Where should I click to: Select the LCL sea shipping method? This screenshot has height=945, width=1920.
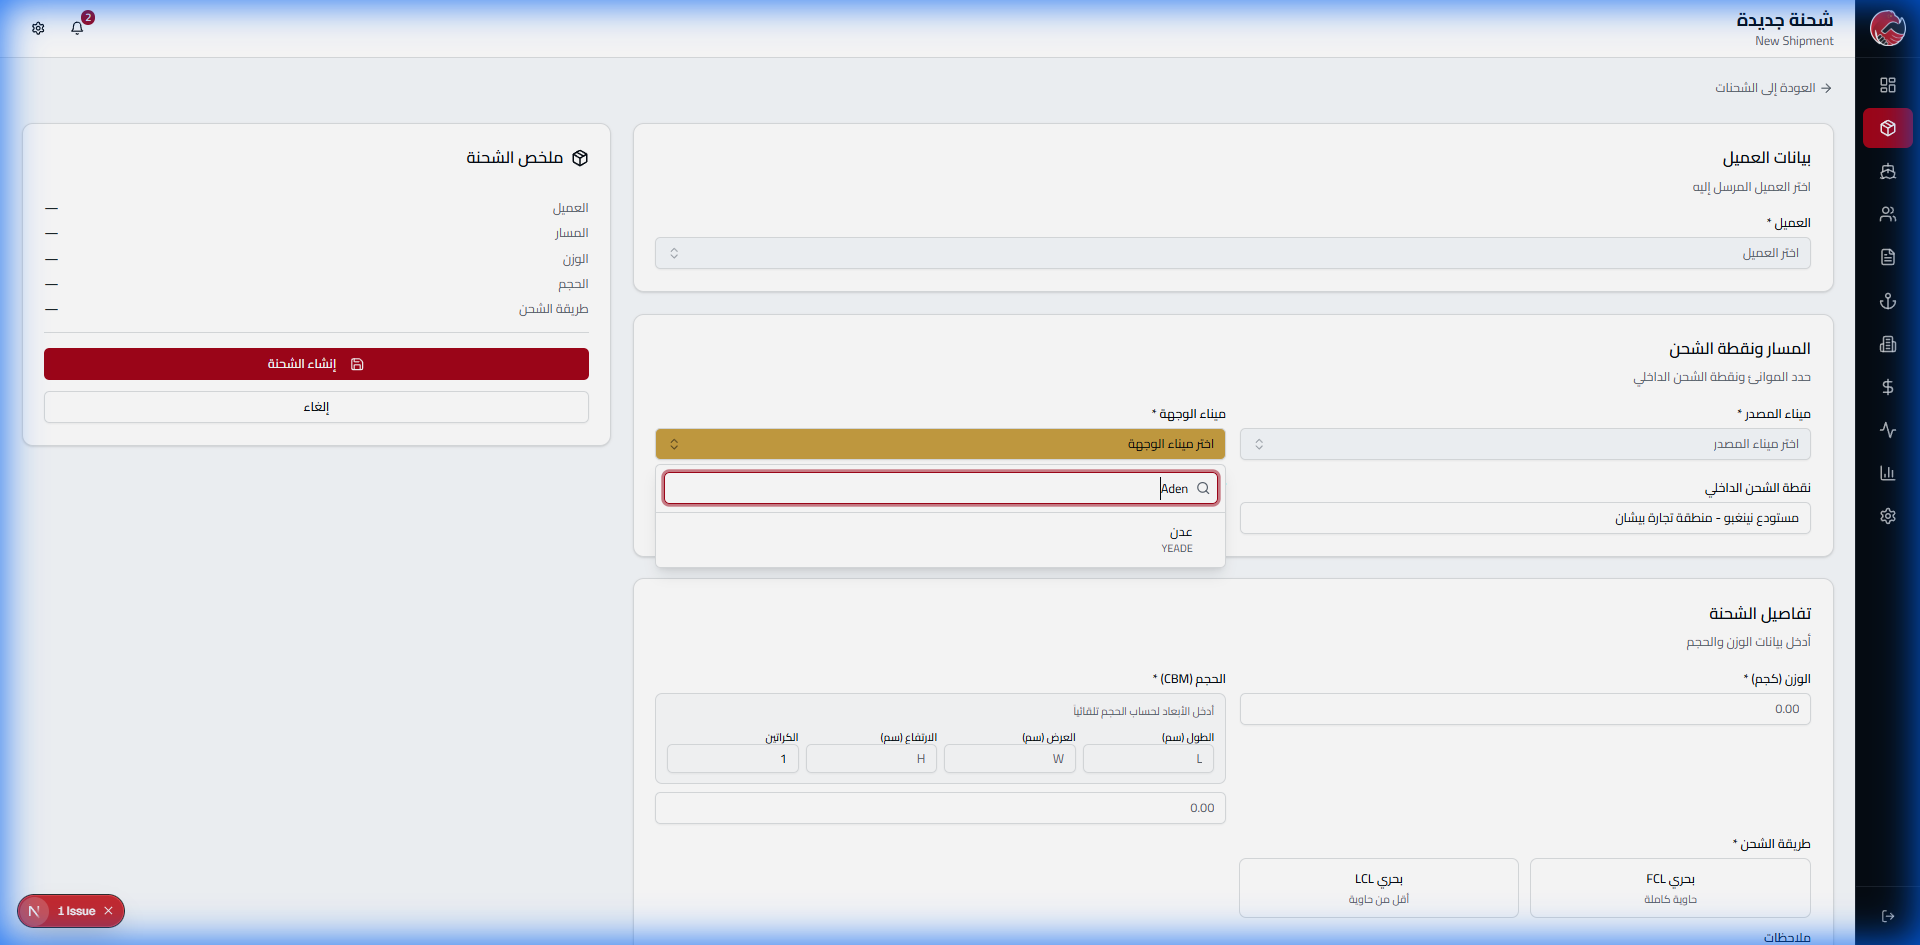click(x=1378, y=887)
